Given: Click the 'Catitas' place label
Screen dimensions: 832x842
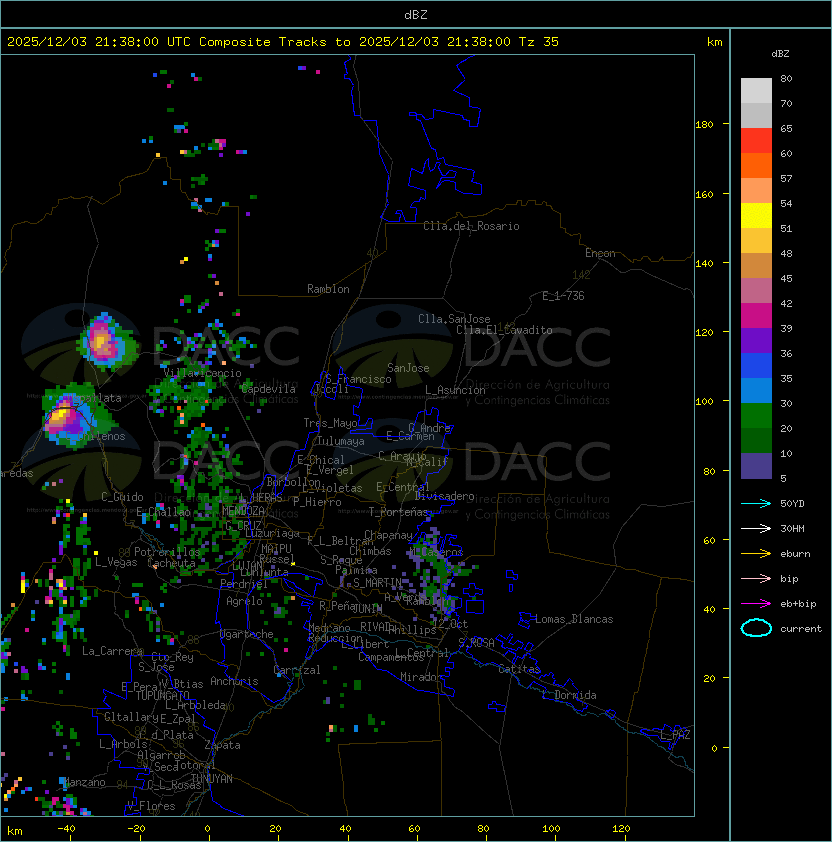Looking at the screenshot, I should point(519,669).
